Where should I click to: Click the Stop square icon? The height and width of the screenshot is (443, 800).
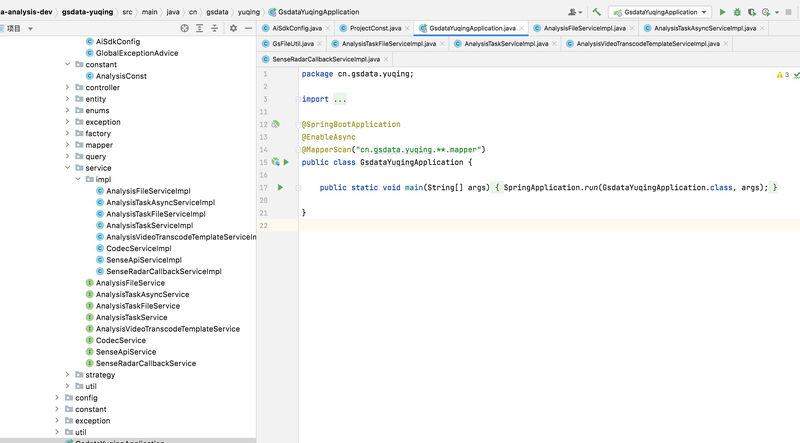point(788,12)
